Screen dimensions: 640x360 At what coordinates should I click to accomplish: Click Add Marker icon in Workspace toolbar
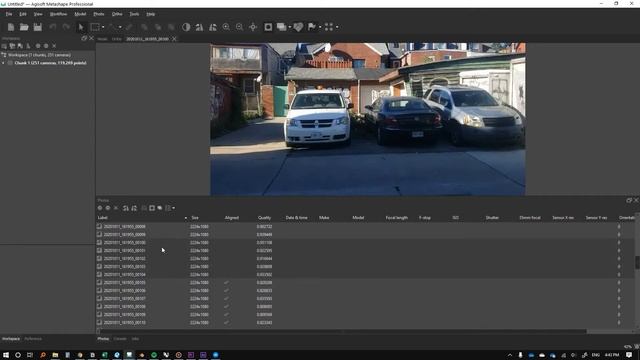(20, 46)
